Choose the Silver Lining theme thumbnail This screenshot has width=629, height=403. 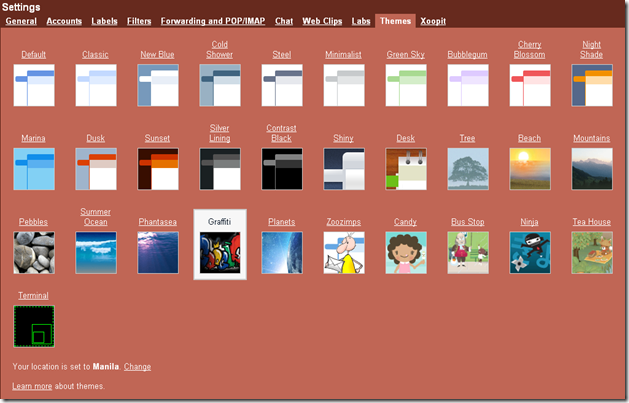coord(220,169)
